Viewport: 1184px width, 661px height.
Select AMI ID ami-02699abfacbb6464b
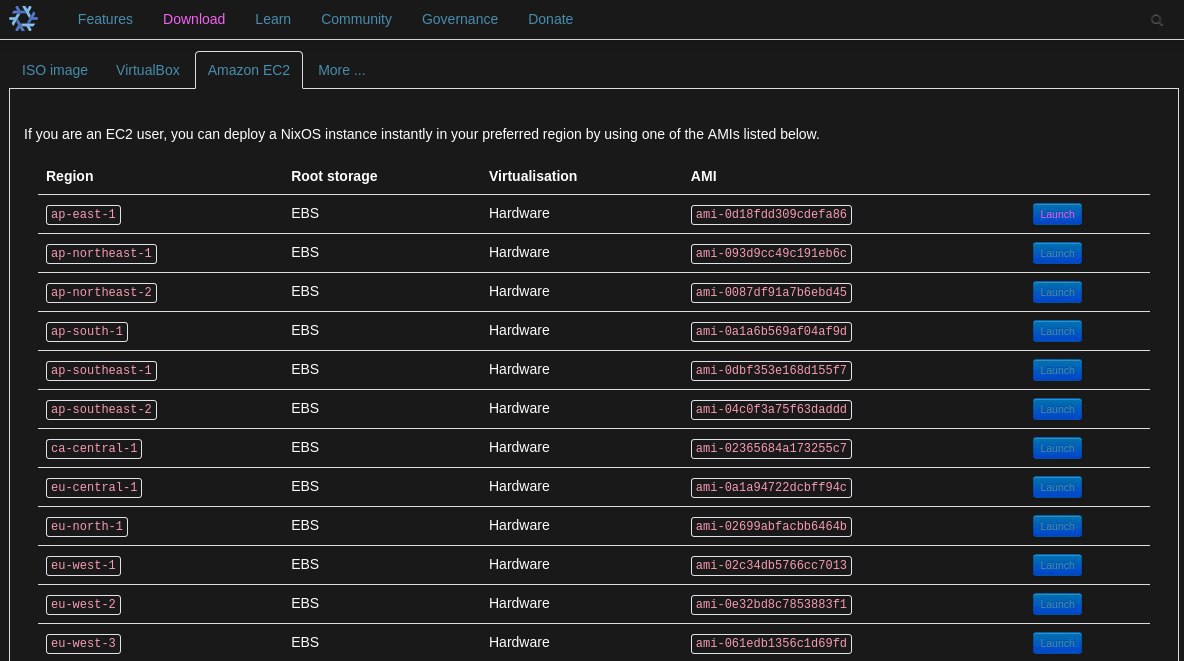tap(771, 527)
